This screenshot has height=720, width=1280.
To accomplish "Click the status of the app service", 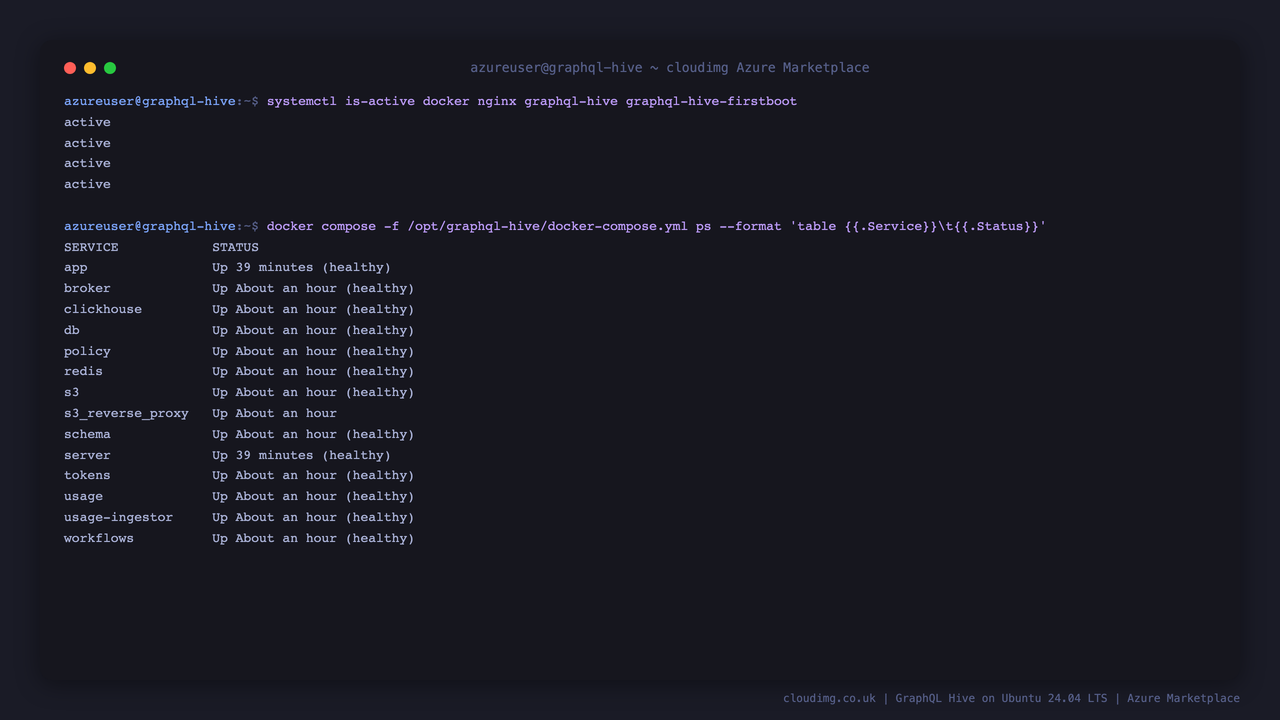I will tap(301, 268).
